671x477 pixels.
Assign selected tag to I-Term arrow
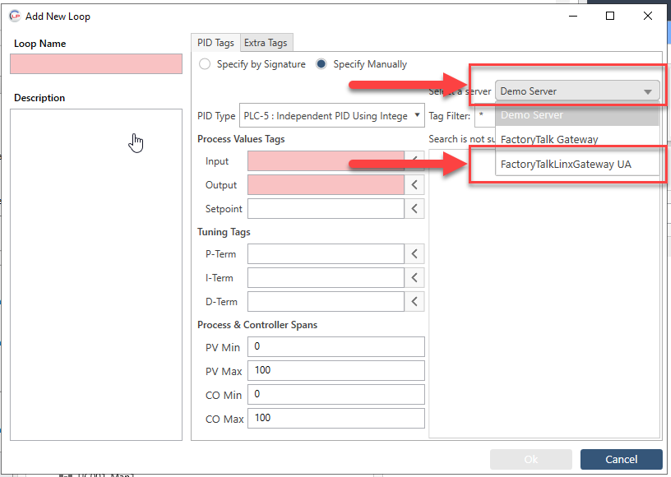[x=414, y=278]
